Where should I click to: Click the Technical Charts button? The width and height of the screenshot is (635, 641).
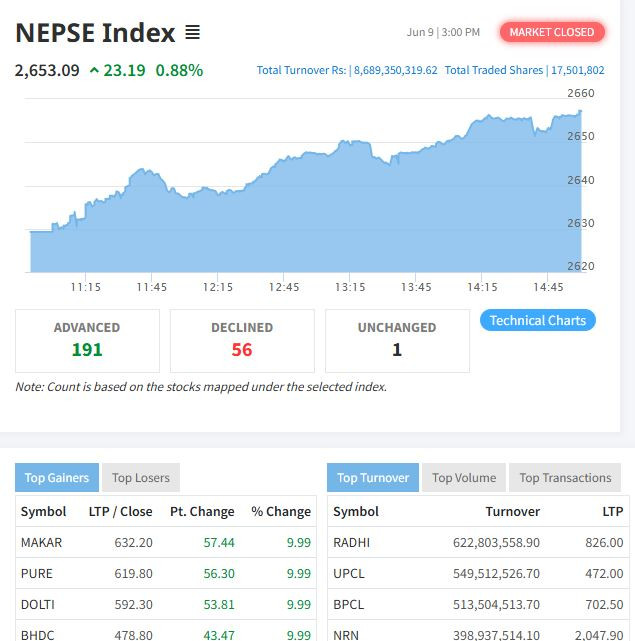click(538, 321)
